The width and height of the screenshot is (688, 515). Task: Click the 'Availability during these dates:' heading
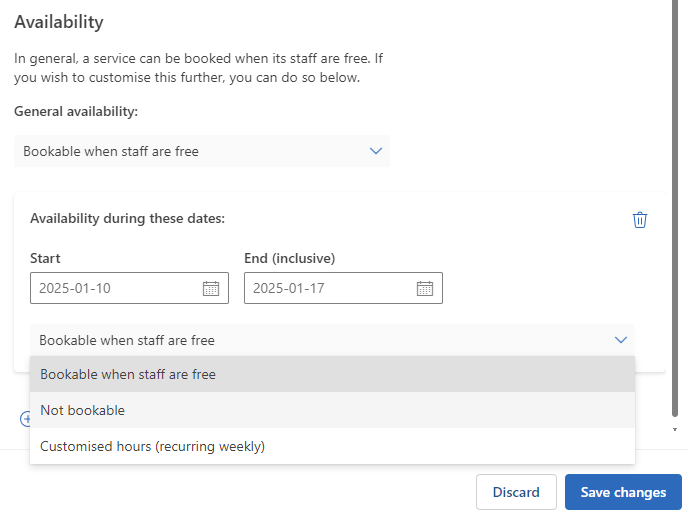127,218
